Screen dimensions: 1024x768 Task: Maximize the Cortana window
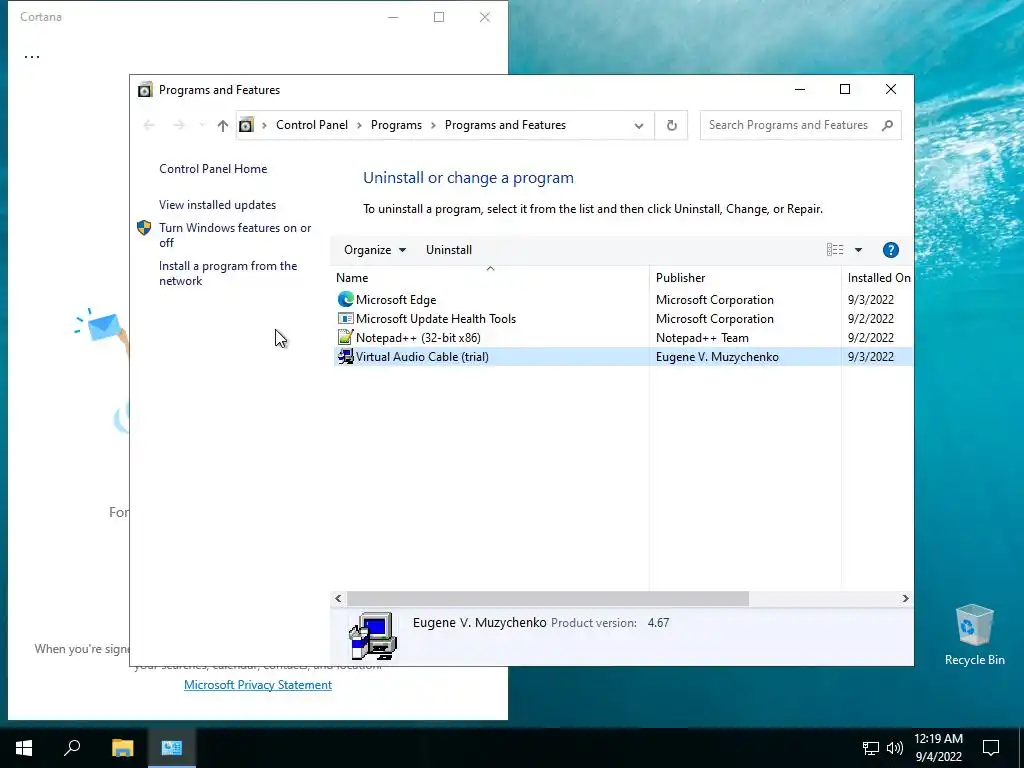439,17
